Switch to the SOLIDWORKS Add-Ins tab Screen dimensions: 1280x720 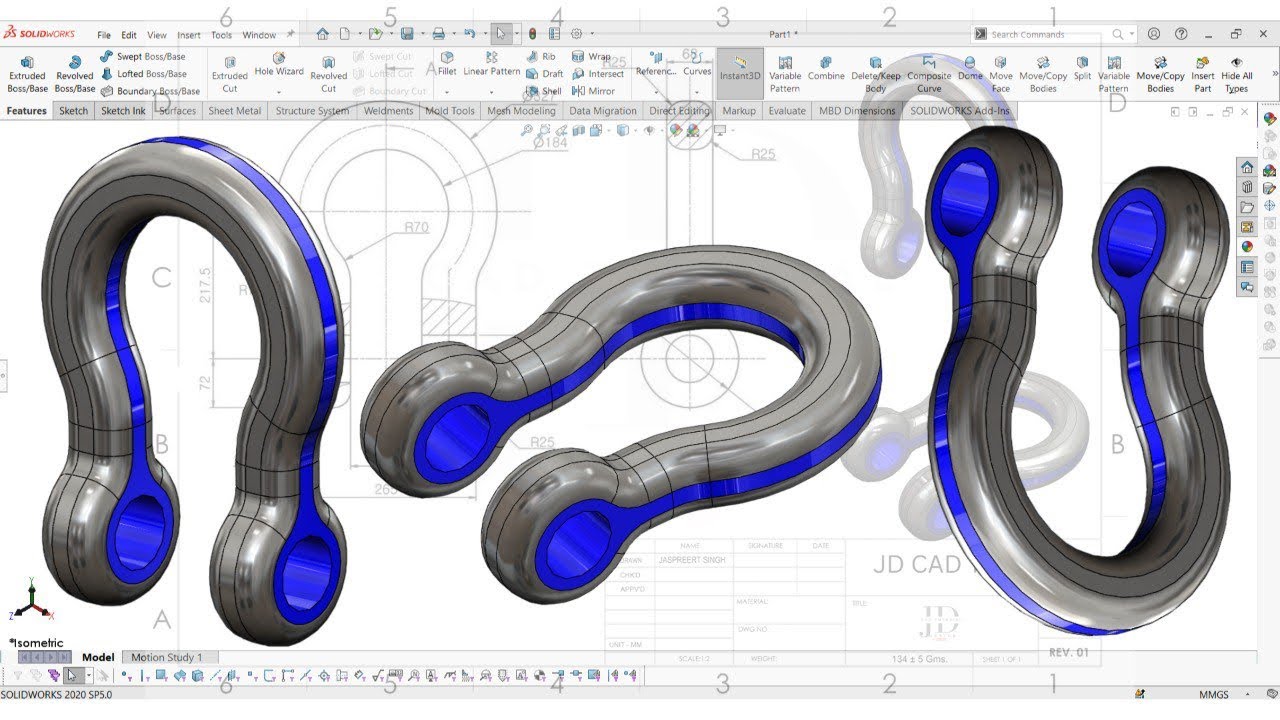coord(960,111)
